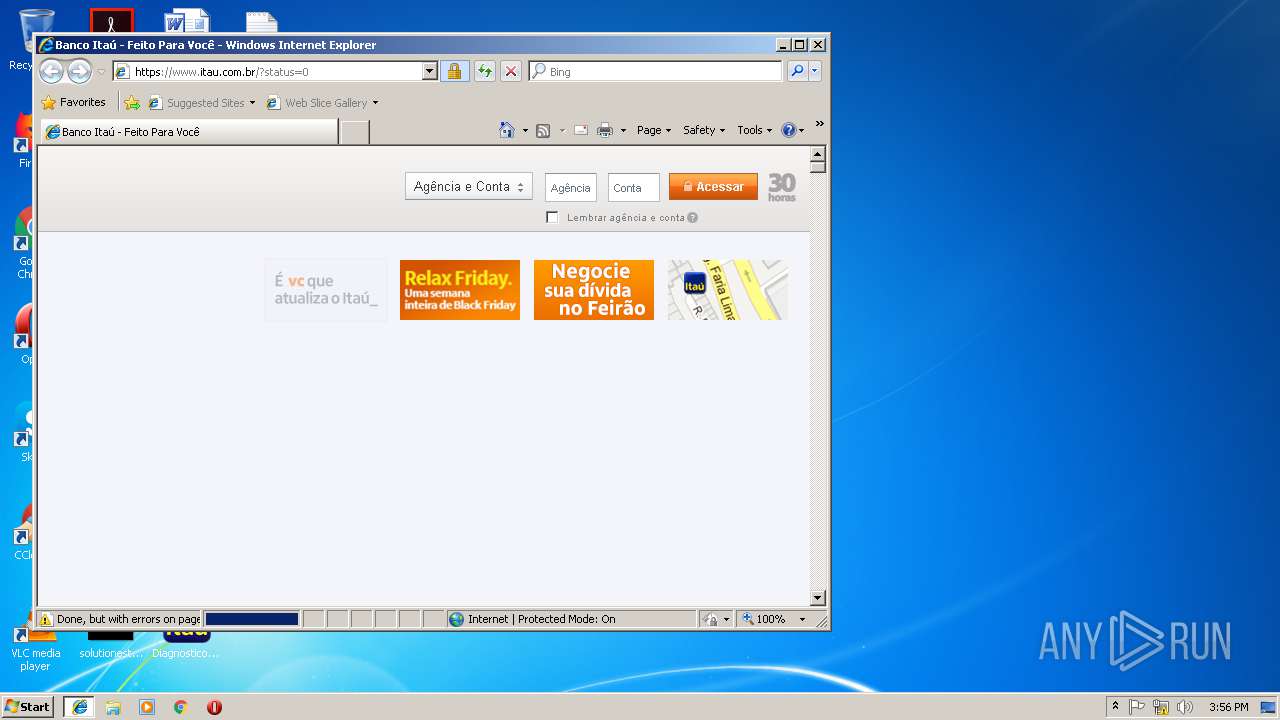This screenshot has width=1280, height=720.
Task: Open Google Chrome from the taskbar
Action: (180, 707)
